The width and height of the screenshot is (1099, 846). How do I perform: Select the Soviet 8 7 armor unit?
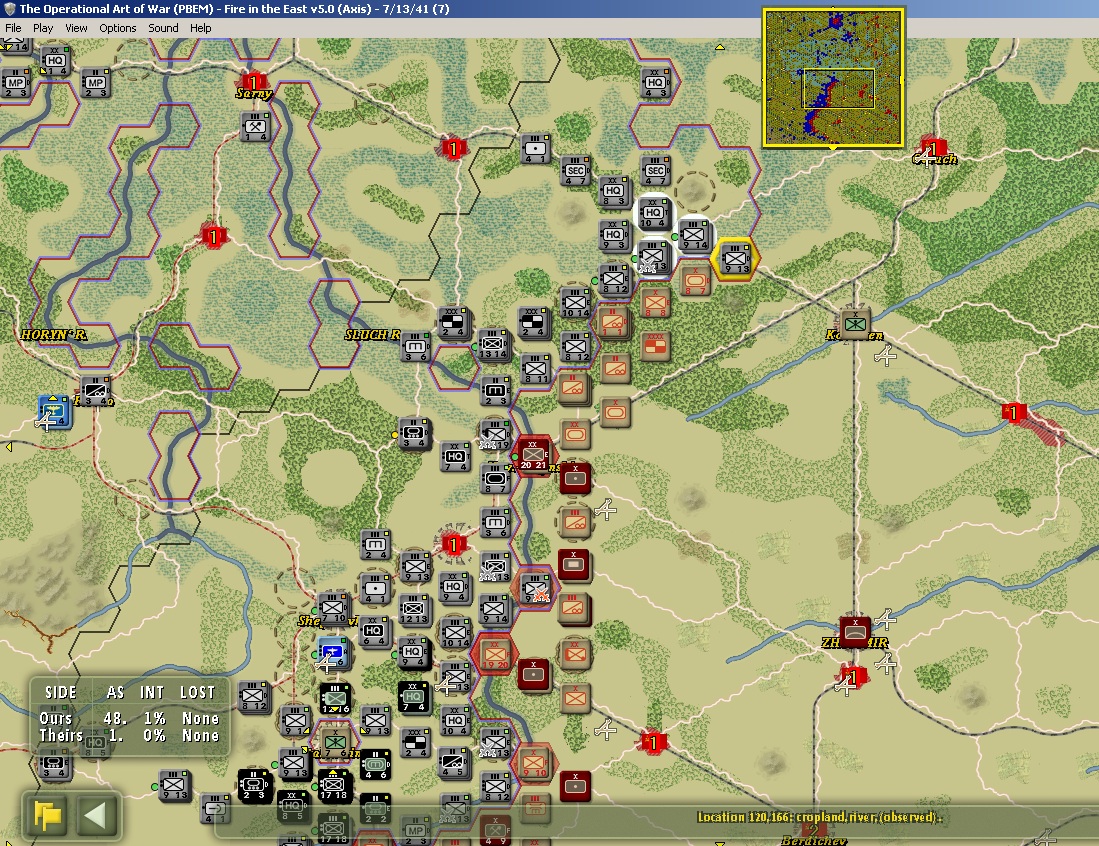695,280
